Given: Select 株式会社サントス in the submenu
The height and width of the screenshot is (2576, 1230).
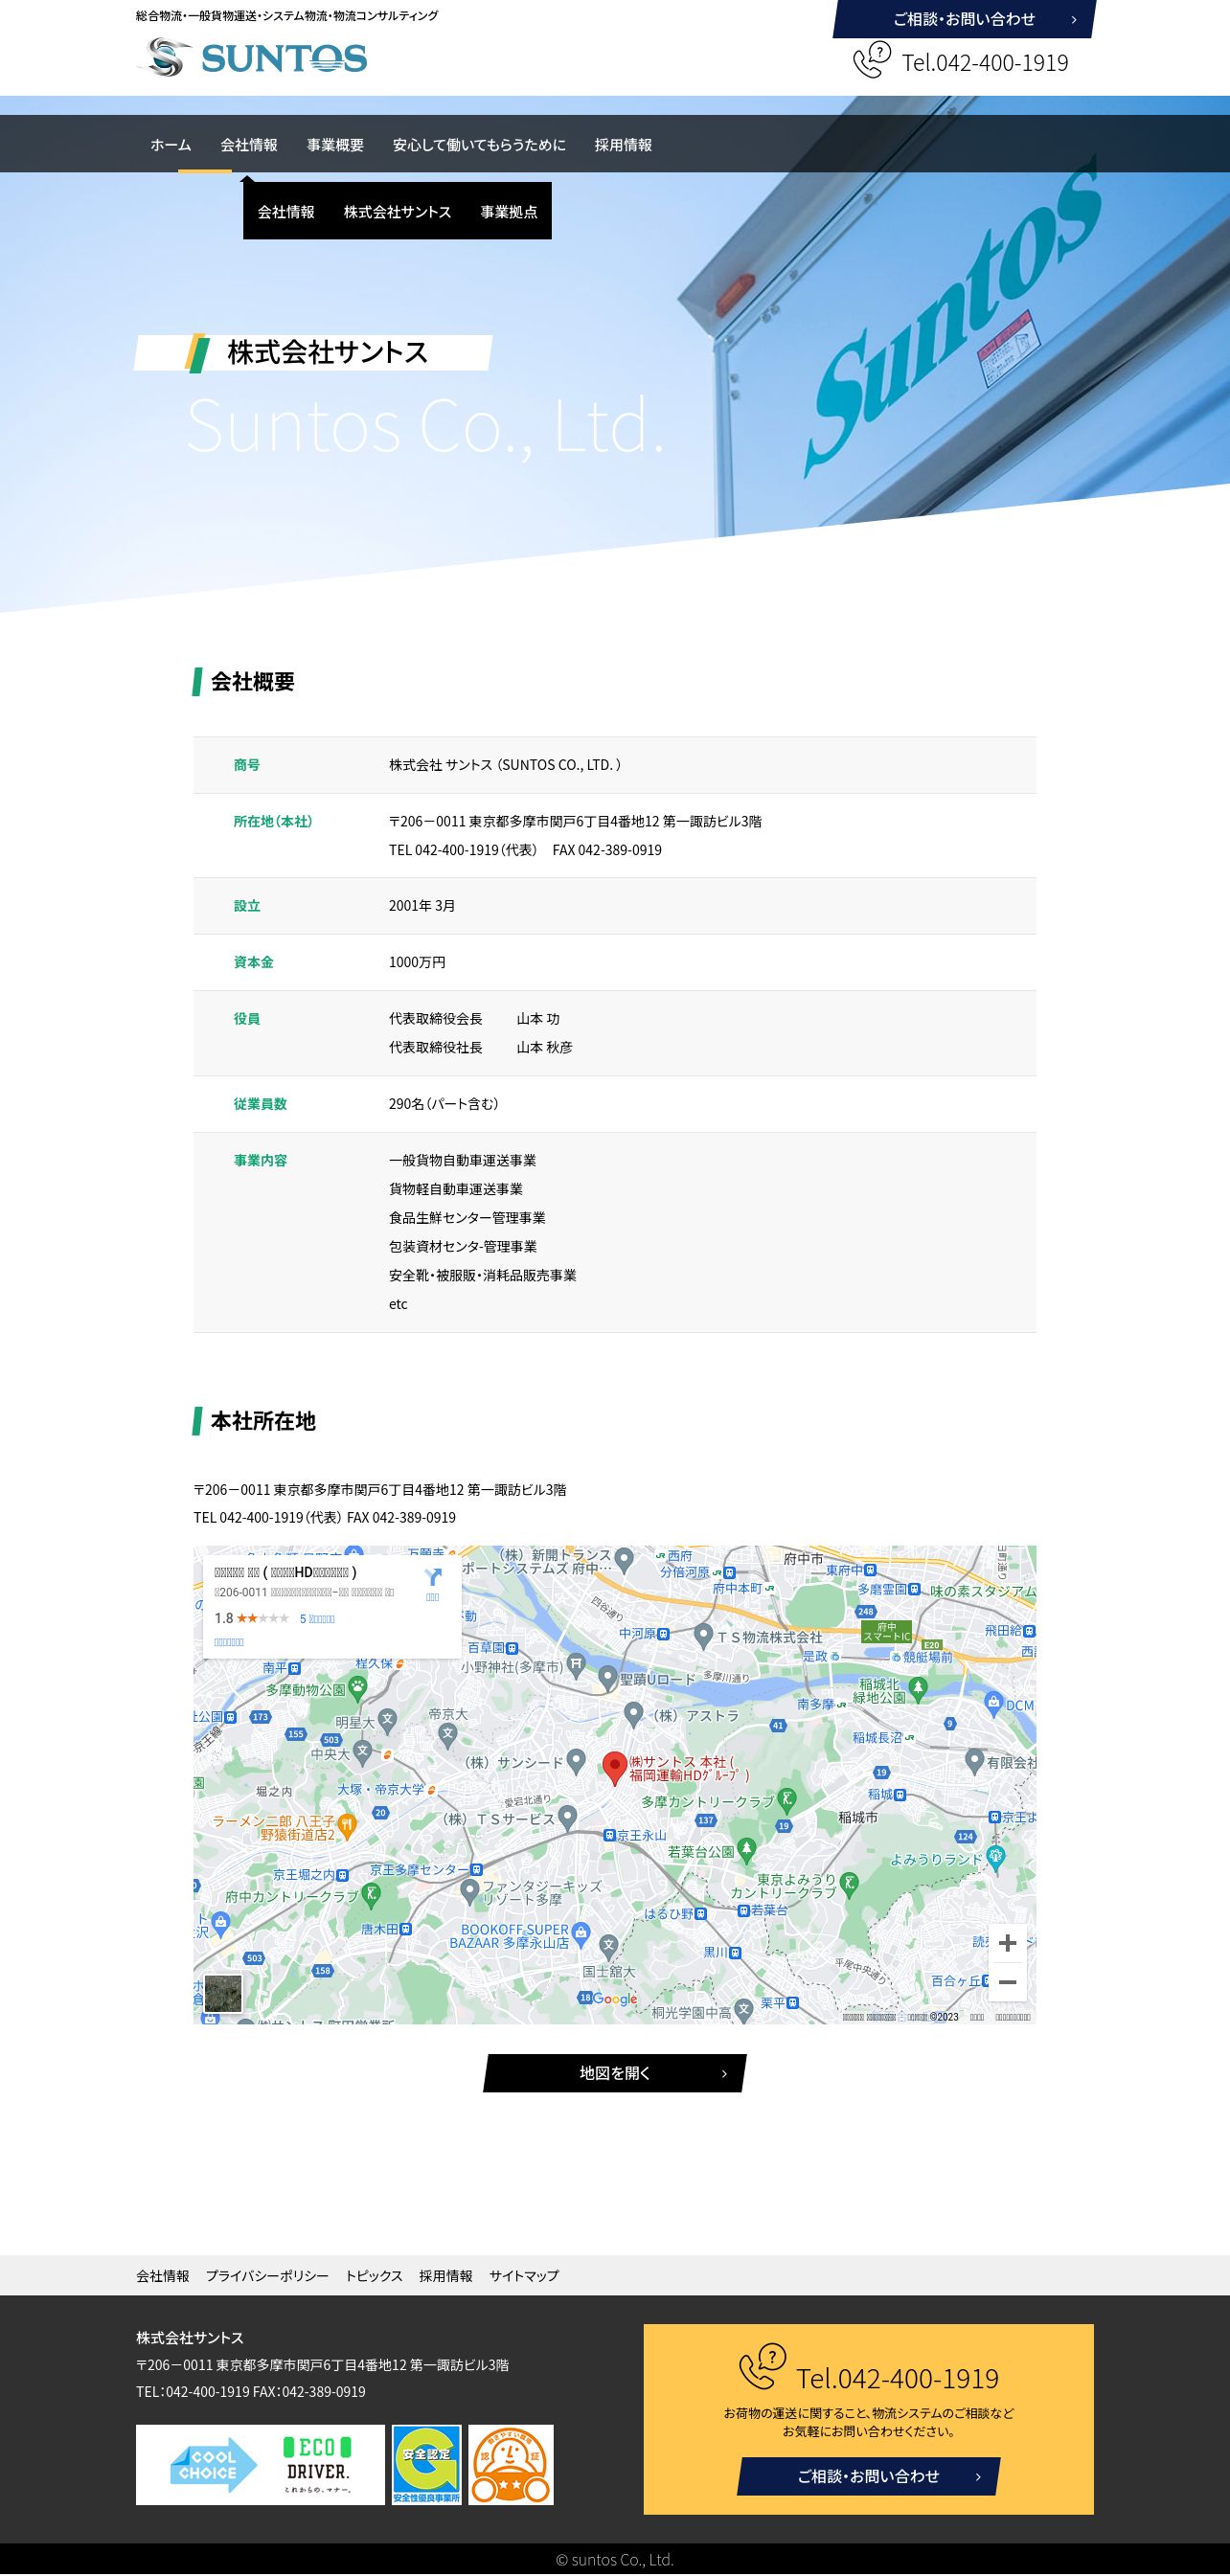Looking at the screenshot, I should [397, 212].
